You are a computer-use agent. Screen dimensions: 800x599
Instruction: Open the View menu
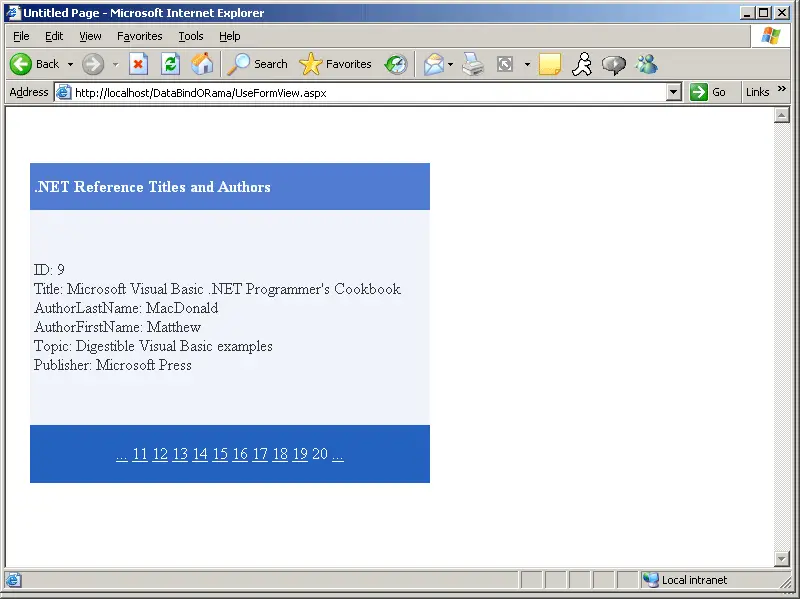click(90, 36)
